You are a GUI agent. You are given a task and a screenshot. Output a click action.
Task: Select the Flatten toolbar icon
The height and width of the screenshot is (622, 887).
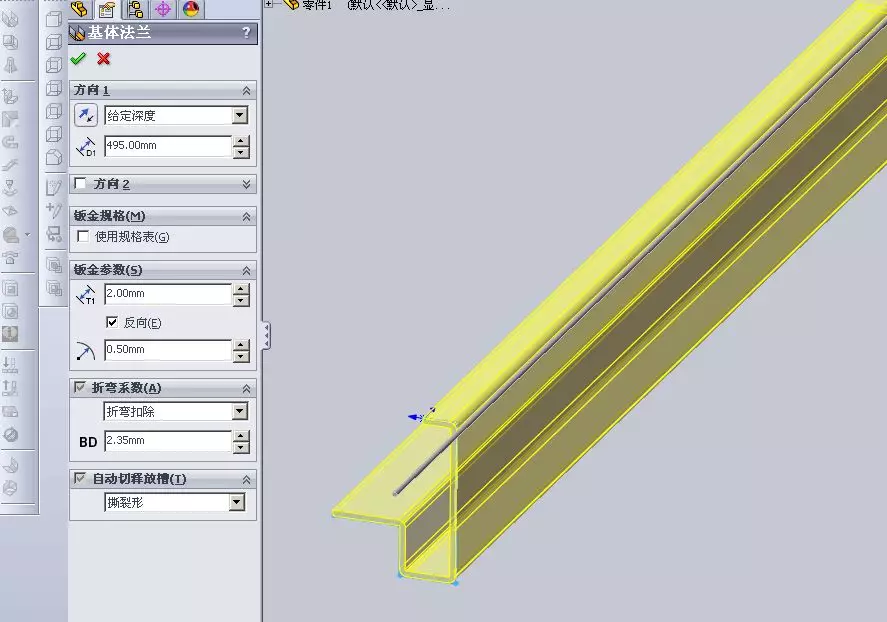pyautogui.click(x=10, y=411)
